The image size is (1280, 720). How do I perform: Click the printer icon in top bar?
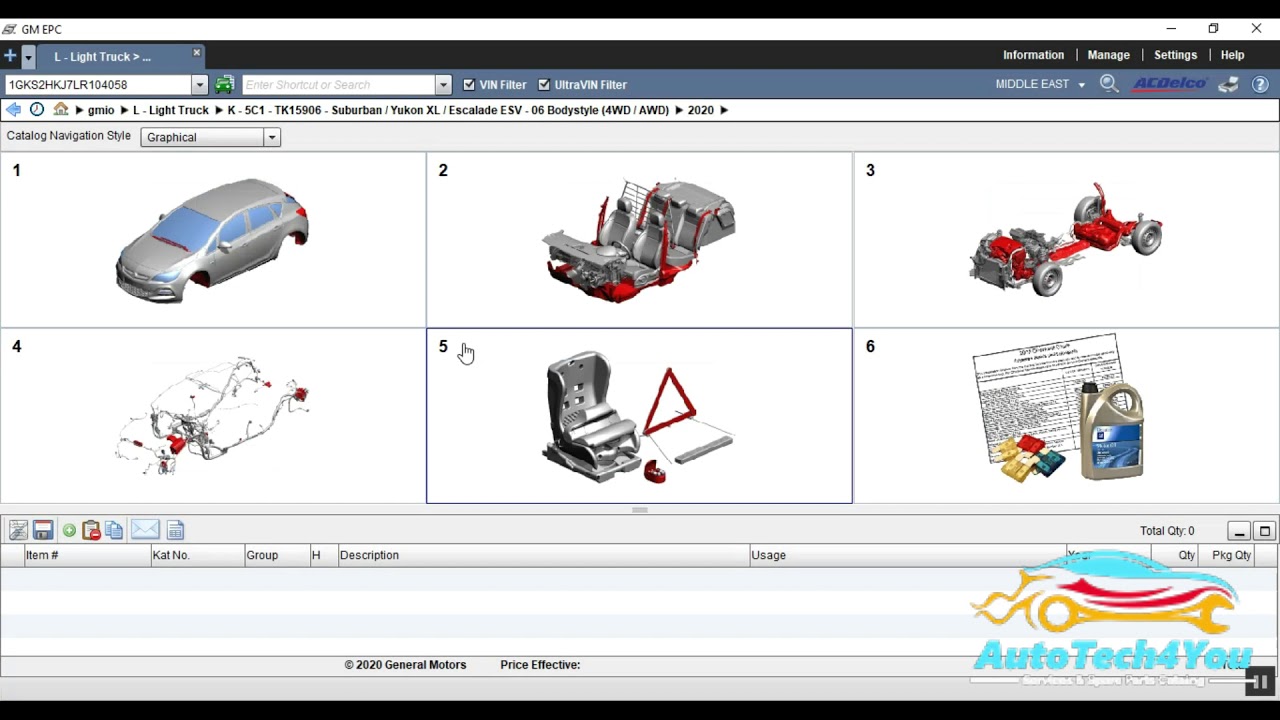1228,84
